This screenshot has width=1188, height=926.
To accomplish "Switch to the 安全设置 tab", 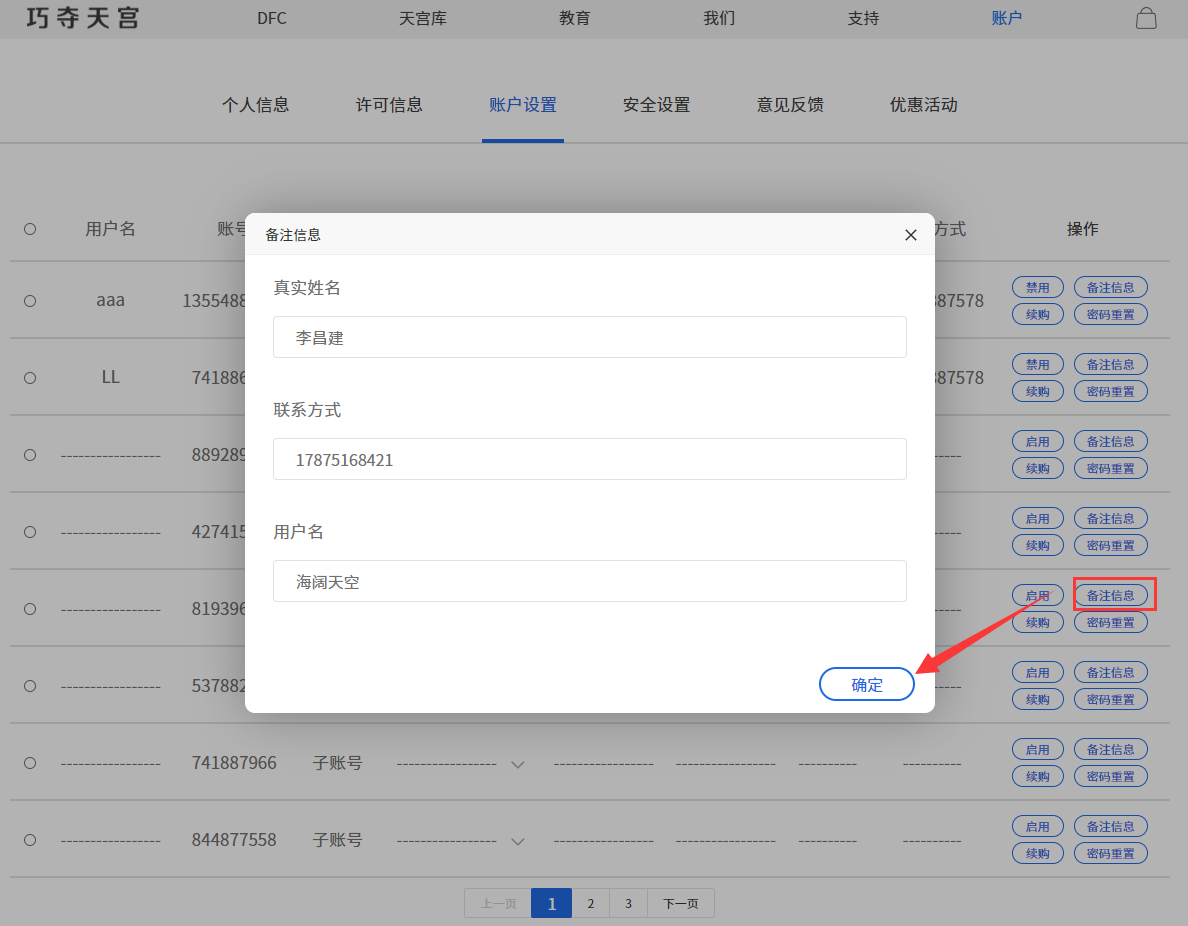I will 656,105.
